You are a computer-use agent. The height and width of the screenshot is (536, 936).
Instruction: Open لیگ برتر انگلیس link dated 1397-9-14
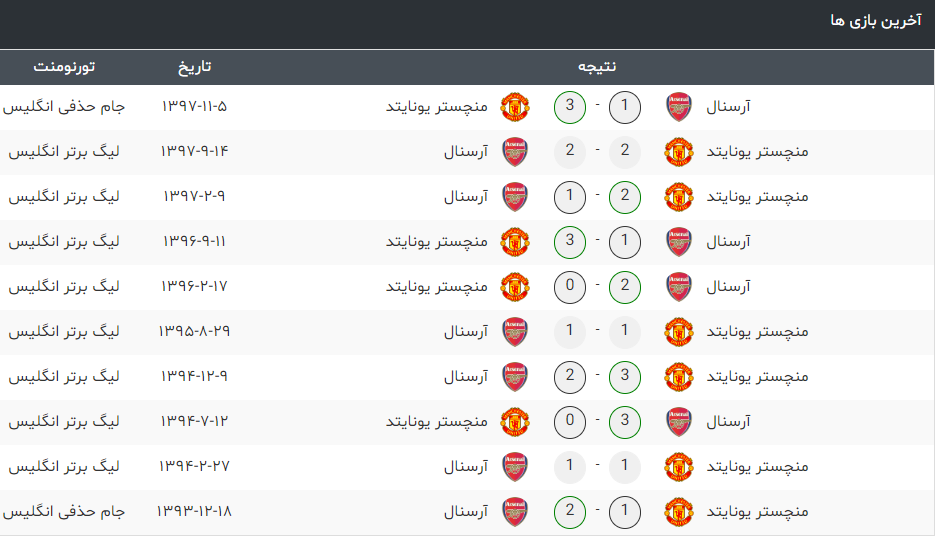64,152
